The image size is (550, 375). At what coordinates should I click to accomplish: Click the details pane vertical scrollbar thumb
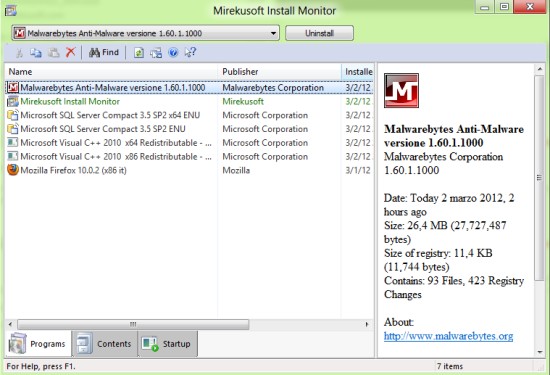point(539,178)
